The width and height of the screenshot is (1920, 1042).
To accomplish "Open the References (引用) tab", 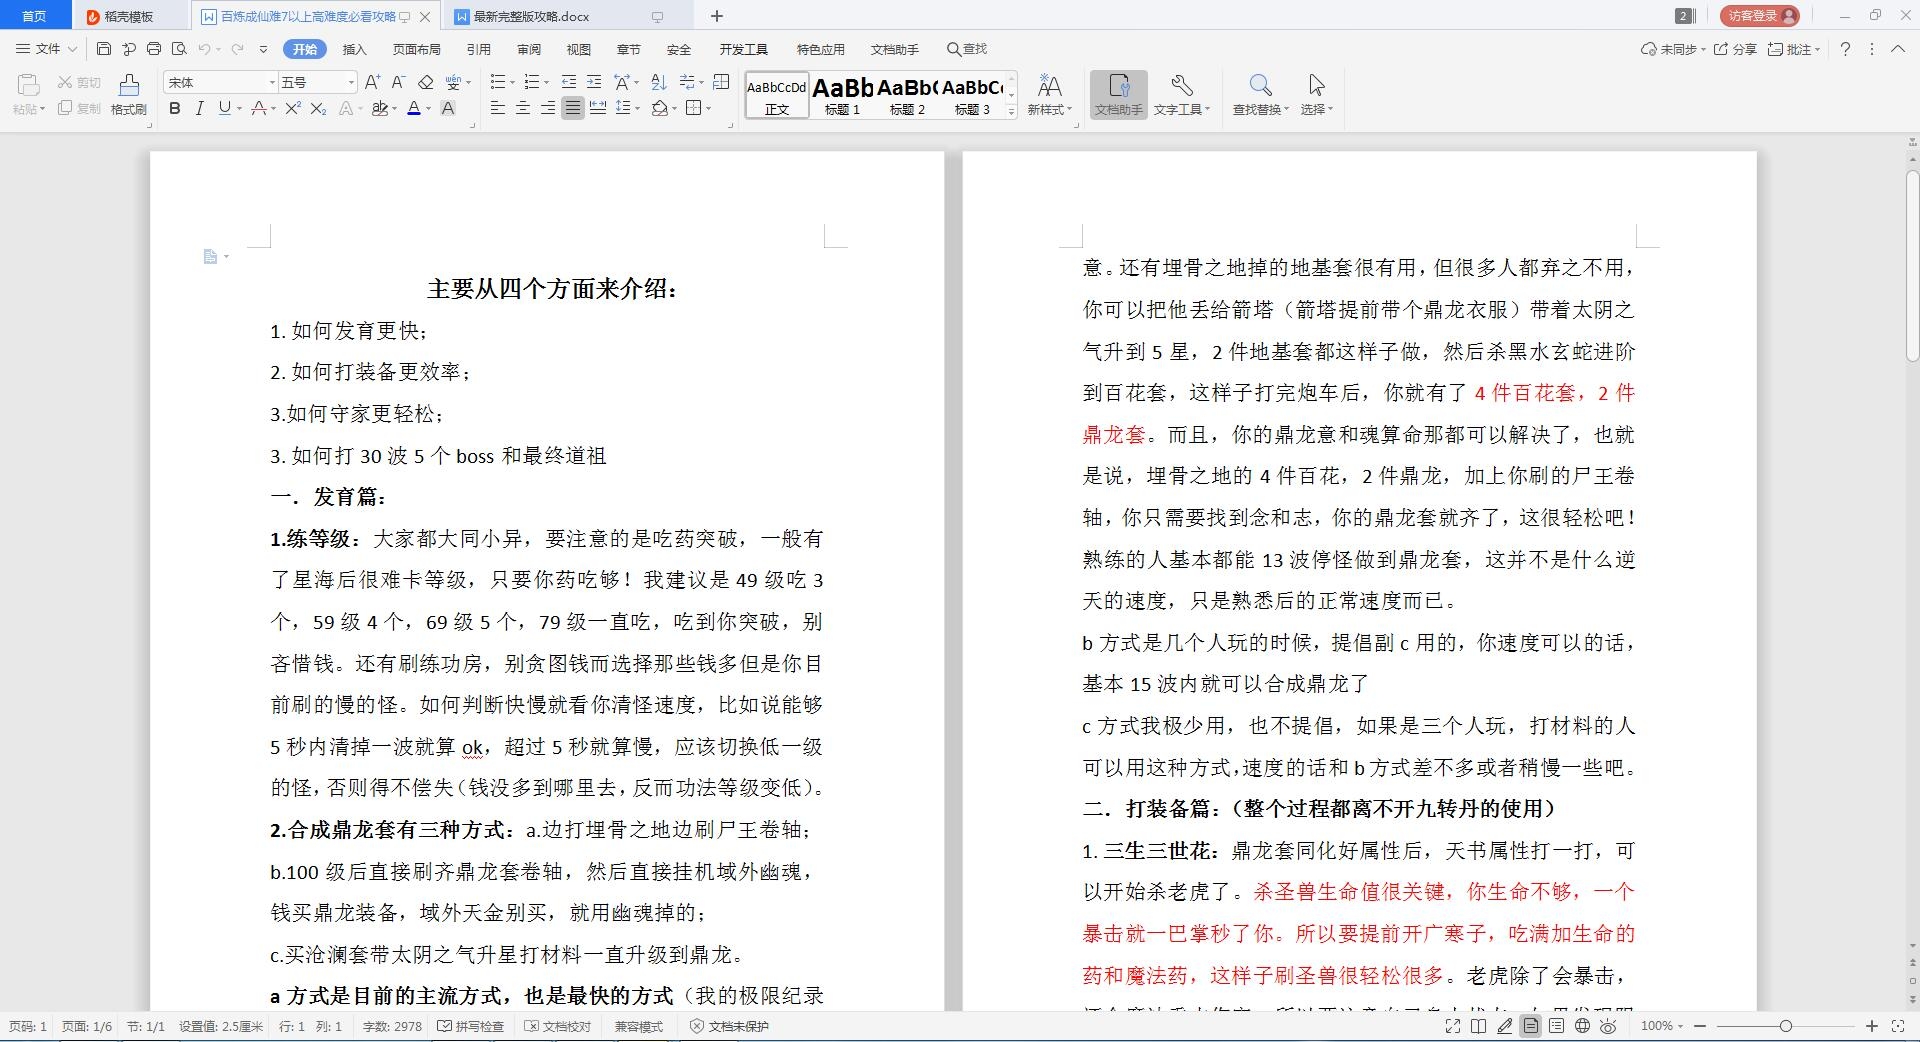I will click(x=479, y=49).
